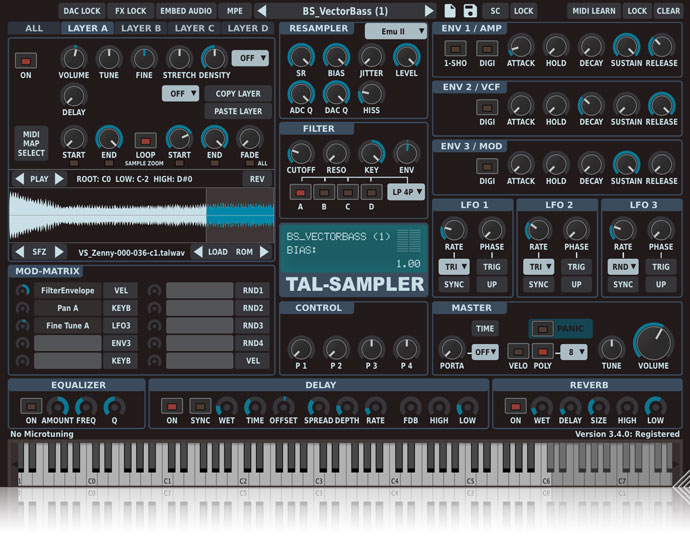Click the new preset file icon
Screen dimensions: 690x537
pos(449,10)
